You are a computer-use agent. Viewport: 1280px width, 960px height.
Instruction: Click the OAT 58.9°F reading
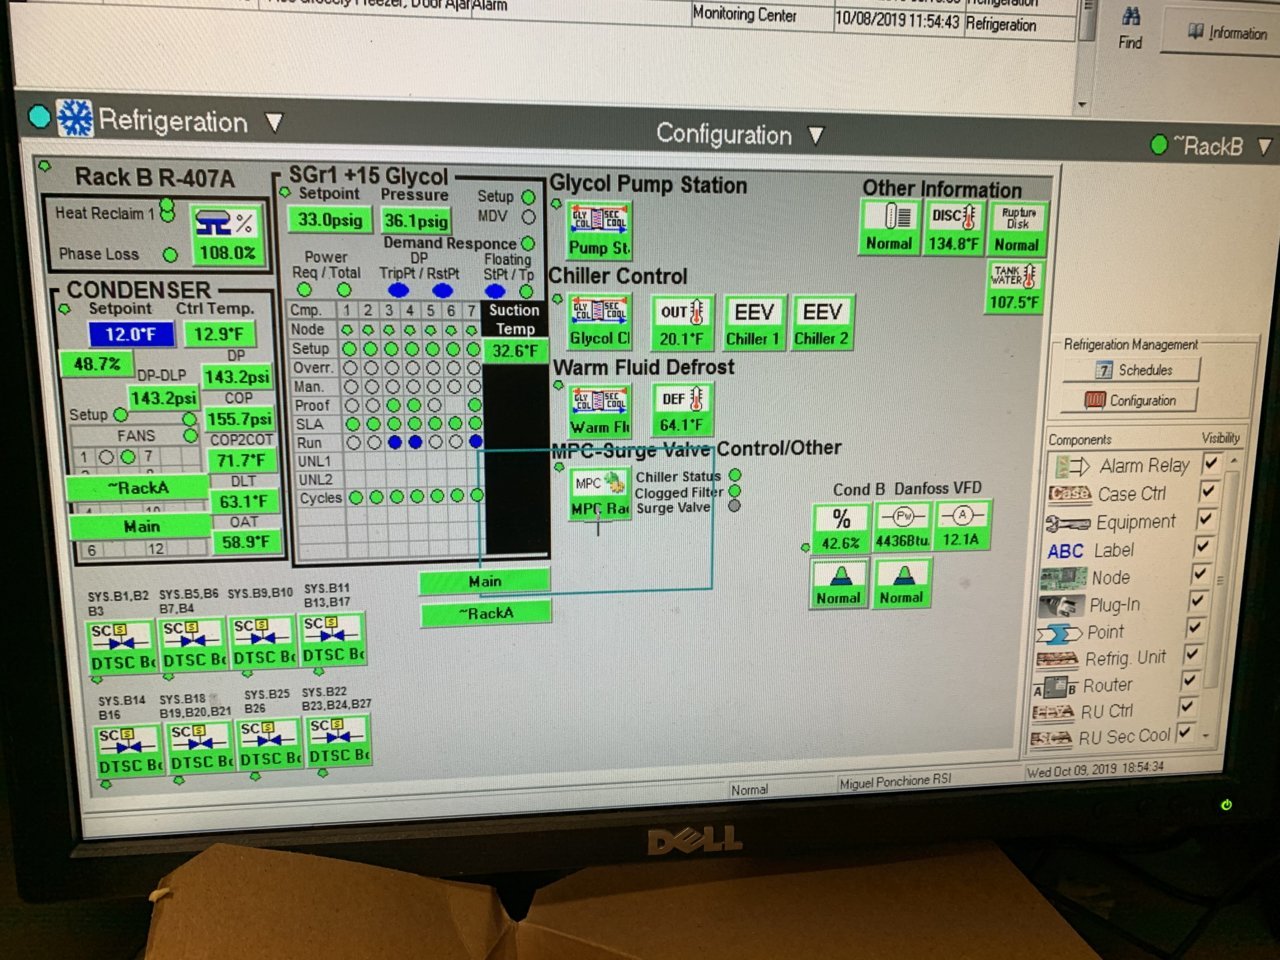[245, 542]
